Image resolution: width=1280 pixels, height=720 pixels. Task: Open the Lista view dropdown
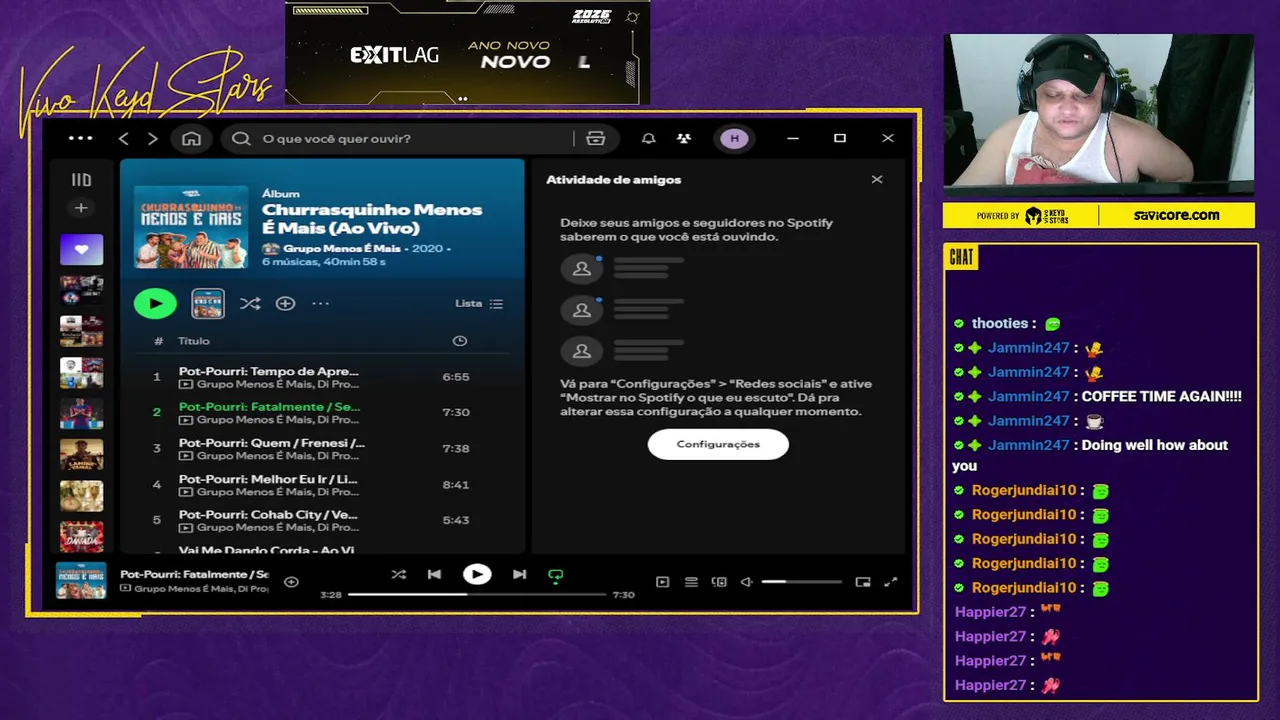click(x=479, y=303)
